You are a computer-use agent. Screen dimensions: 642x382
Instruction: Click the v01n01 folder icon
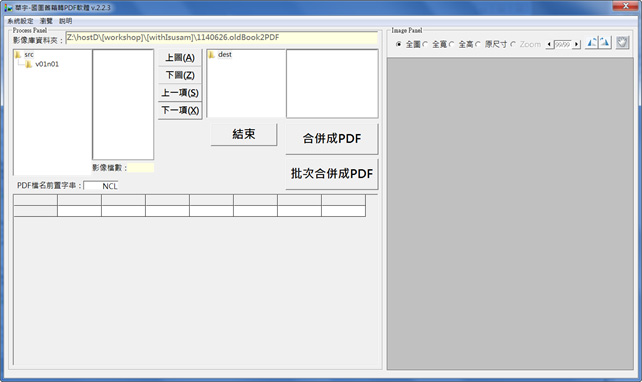pyautogui.click(x=29, y=64)
